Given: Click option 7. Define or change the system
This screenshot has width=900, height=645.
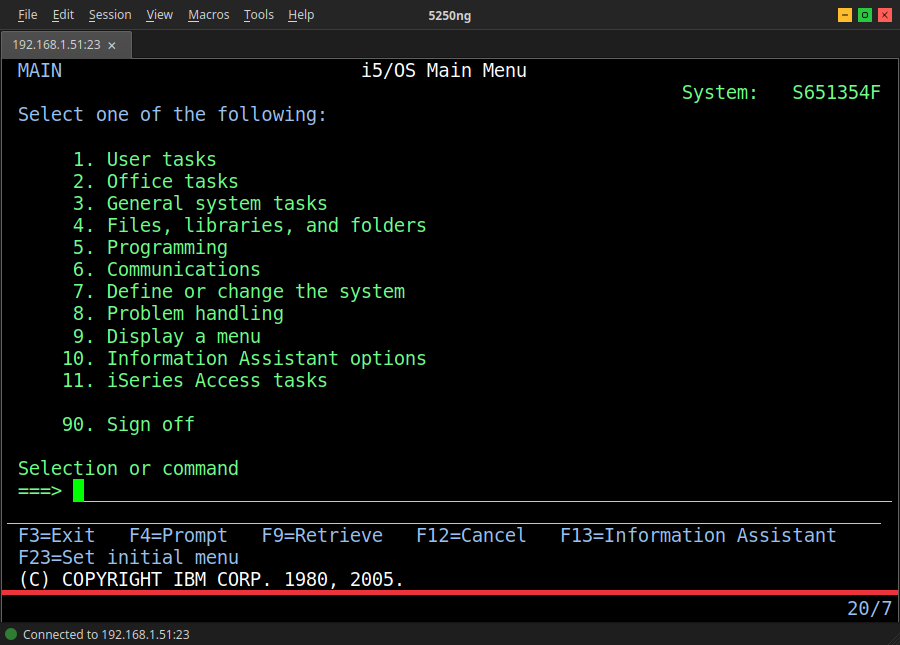Looking at the screenshot, I should (239, 292).
